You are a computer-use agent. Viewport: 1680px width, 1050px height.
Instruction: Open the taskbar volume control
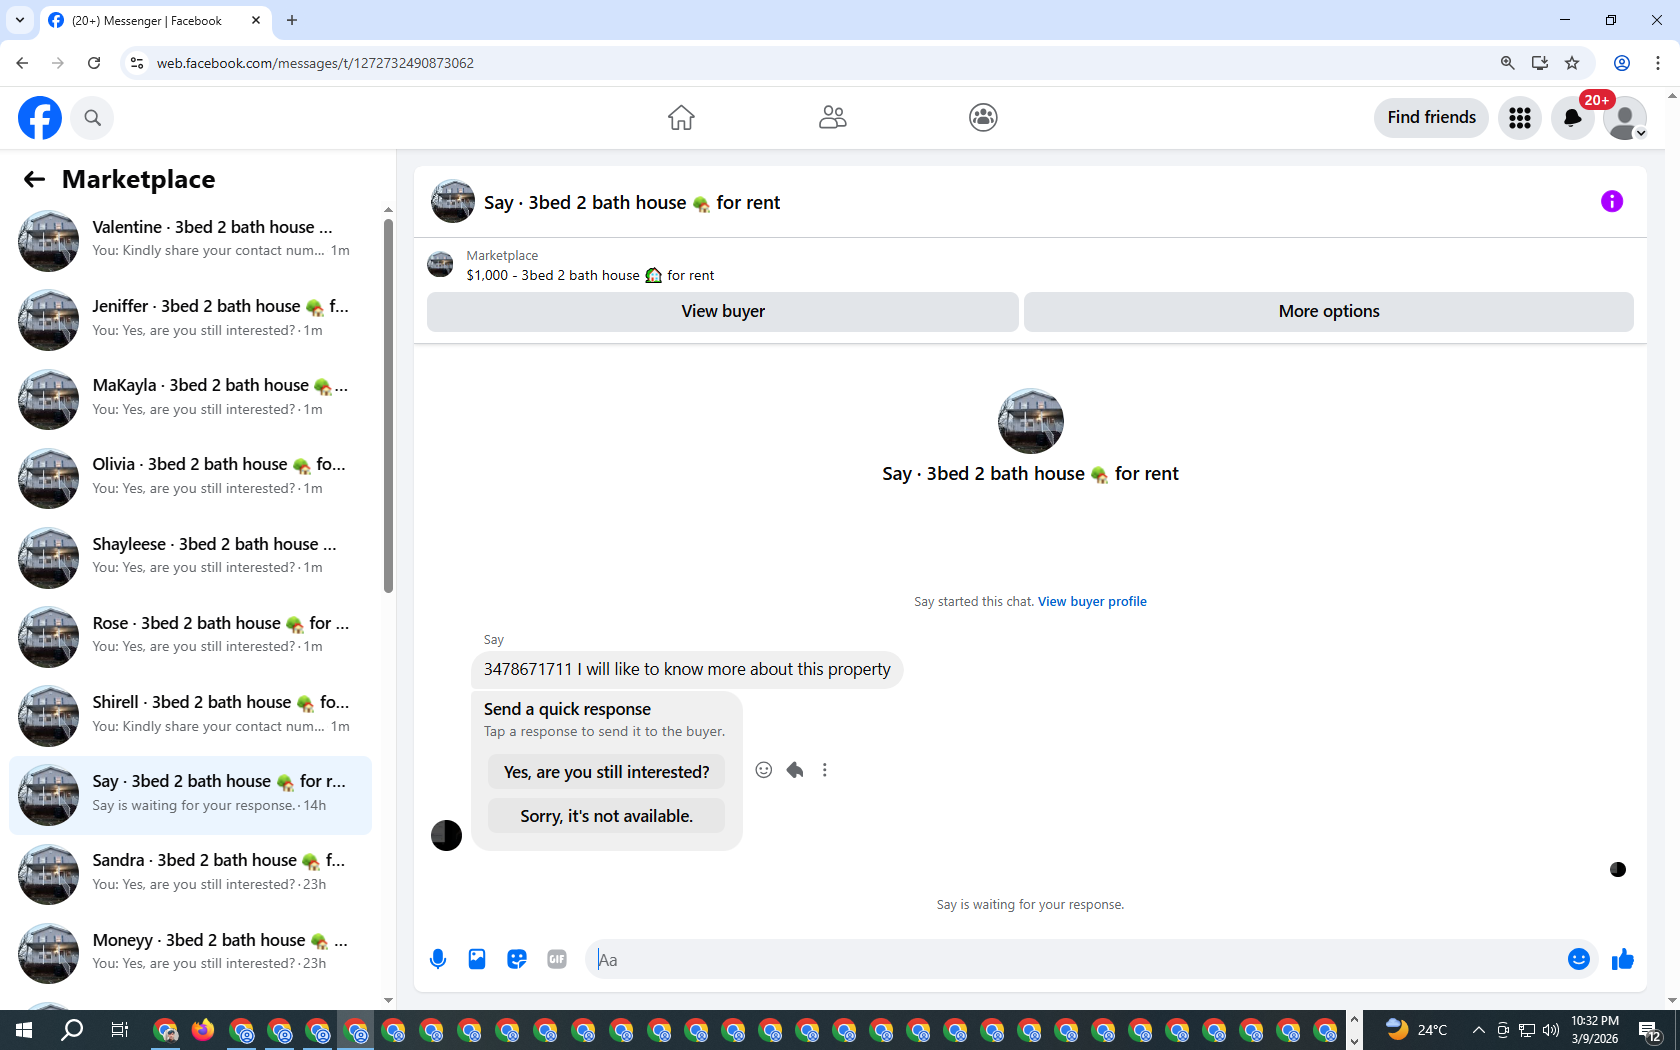point(1551,1030)
